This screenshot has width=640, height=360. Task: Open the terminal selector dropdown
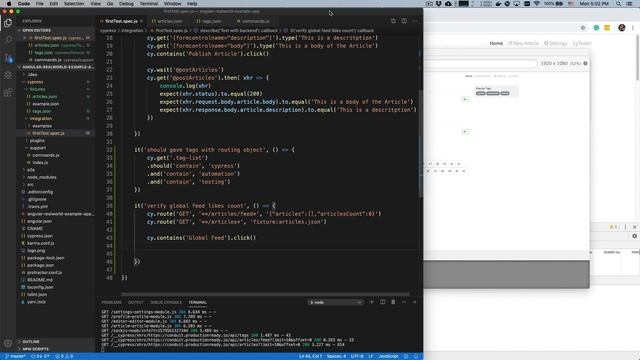click(x=335, y=302)
